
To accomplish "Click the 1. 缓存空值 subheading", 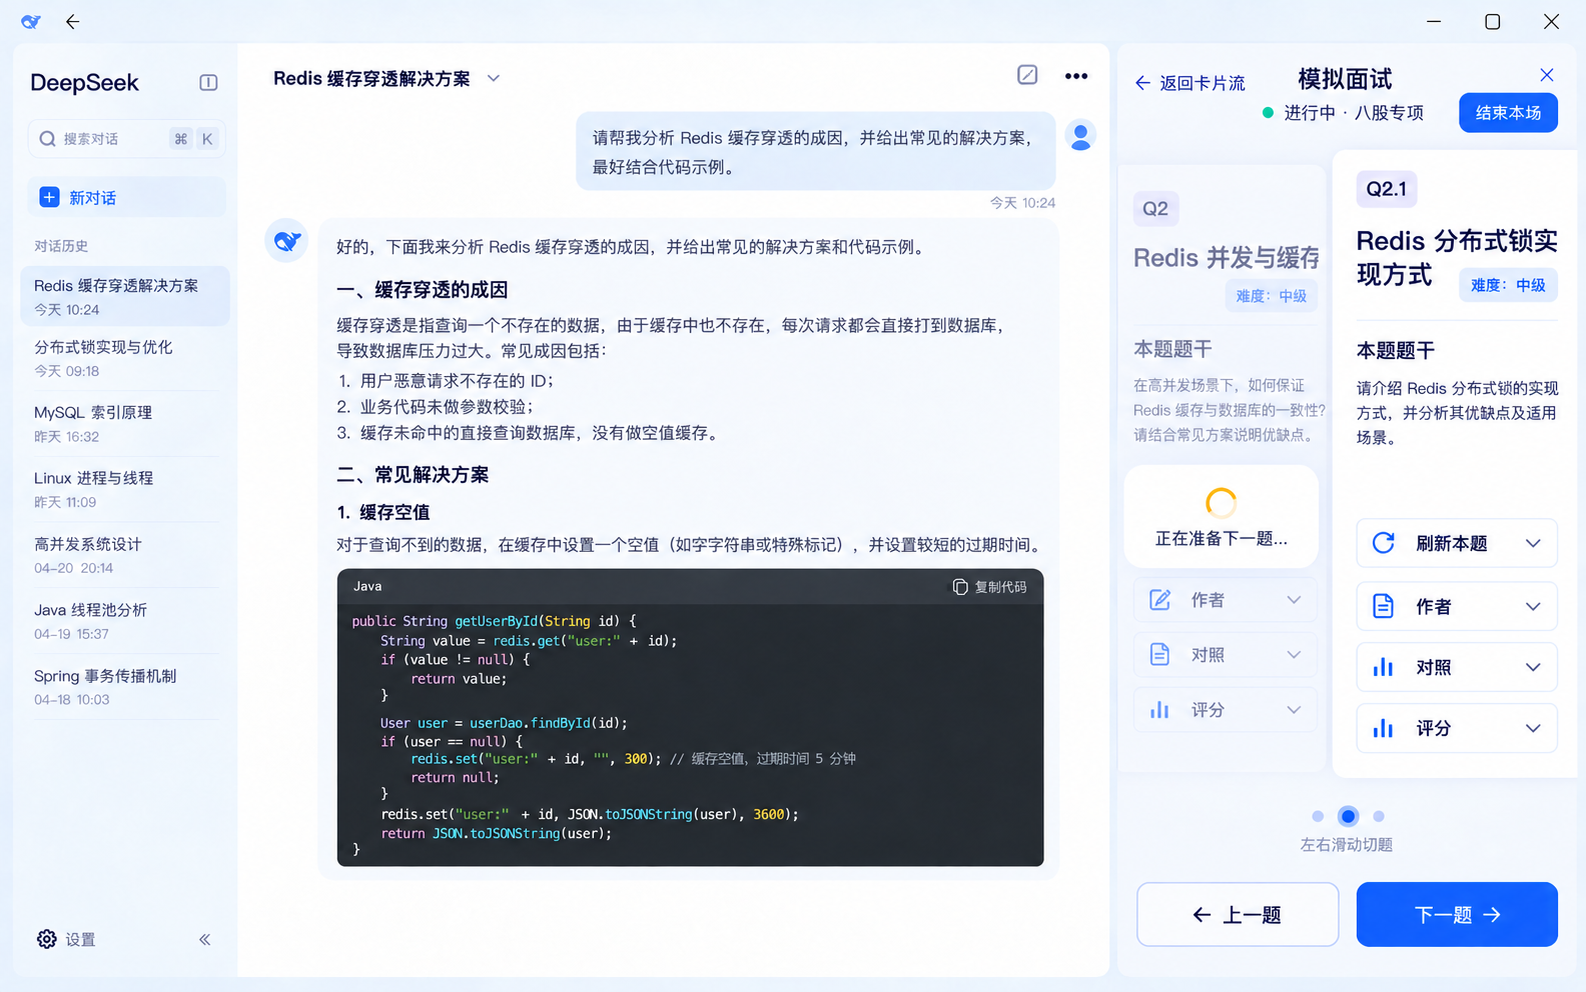I will coord(383,512).
